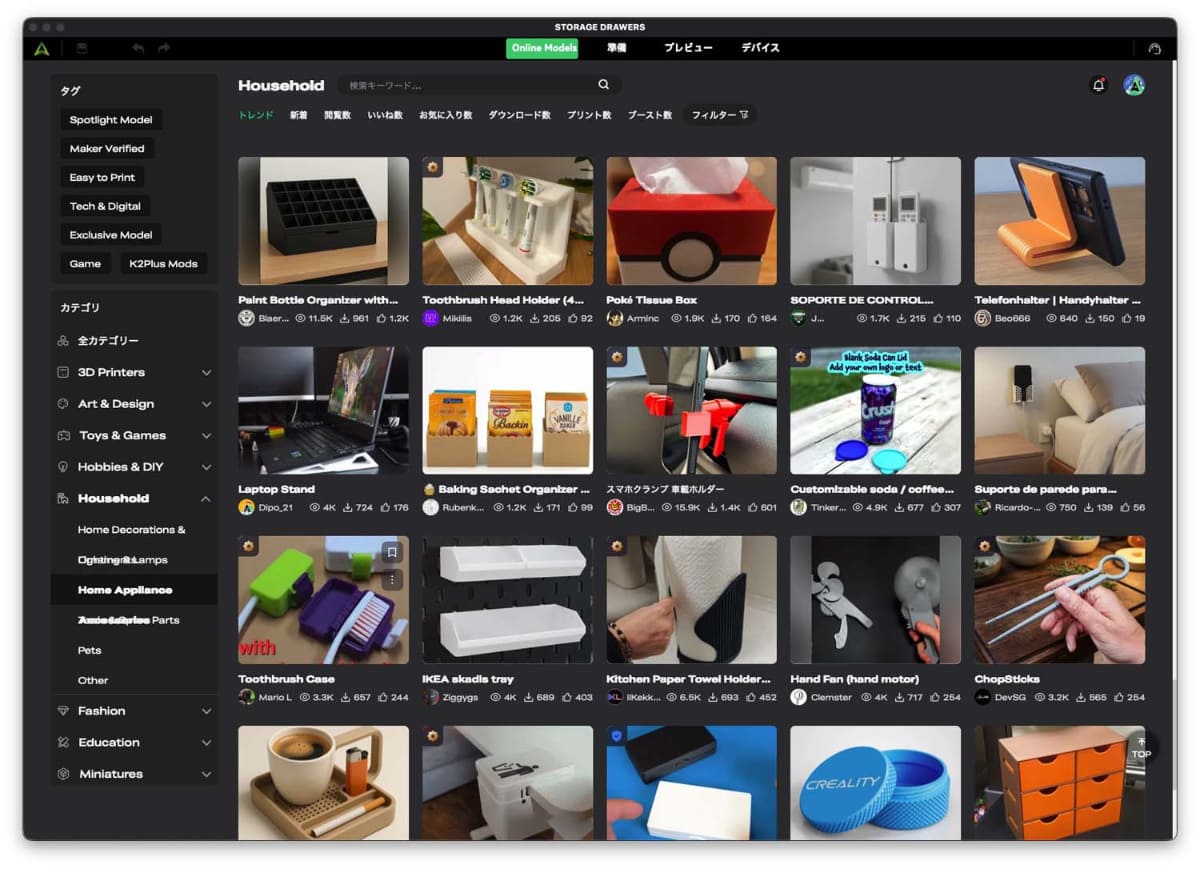Click the save icon in the top toolbar
The image size is (1200, 869).
[82, 48]
